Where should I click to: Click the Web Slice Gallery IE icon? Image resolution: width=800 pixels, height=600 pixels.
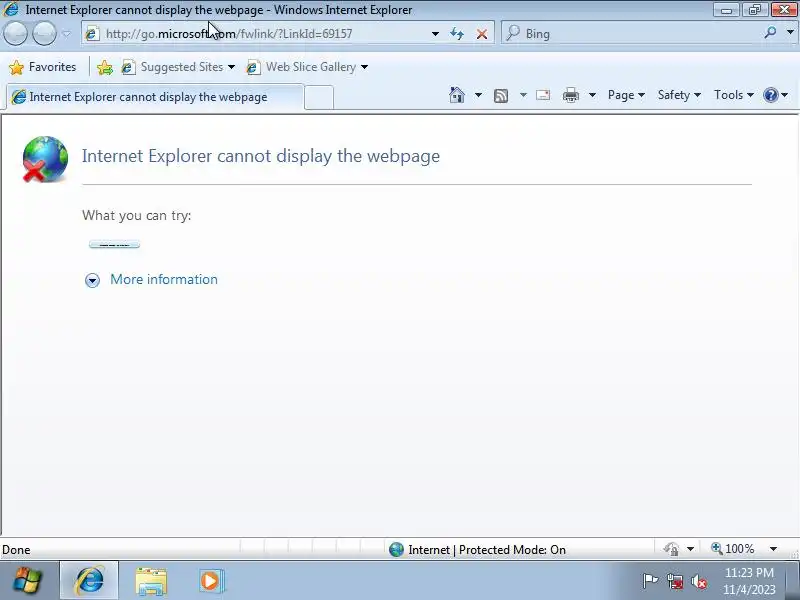[x=253, y=67]
